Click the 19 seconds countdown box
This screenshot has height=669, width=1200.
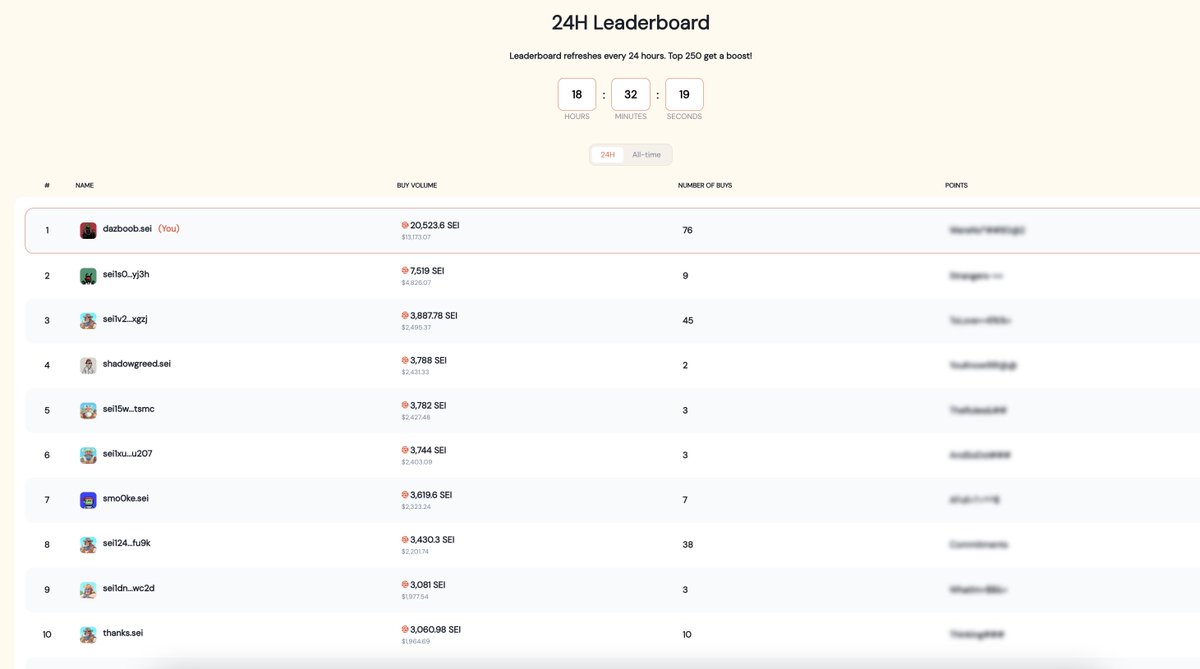684,94
